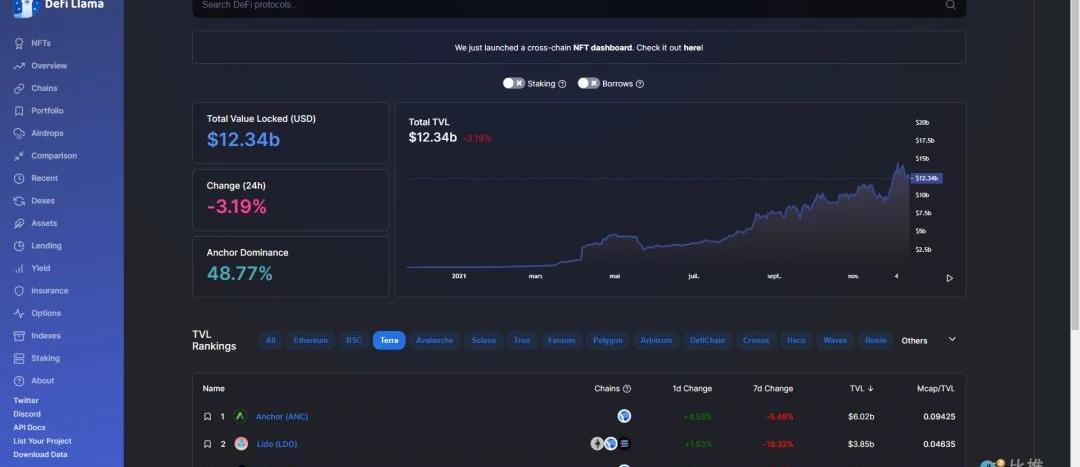Click the Staking toggle help icon
Image resolution: width=1080 pixels, height=467 pixels.
coord(562,84)
